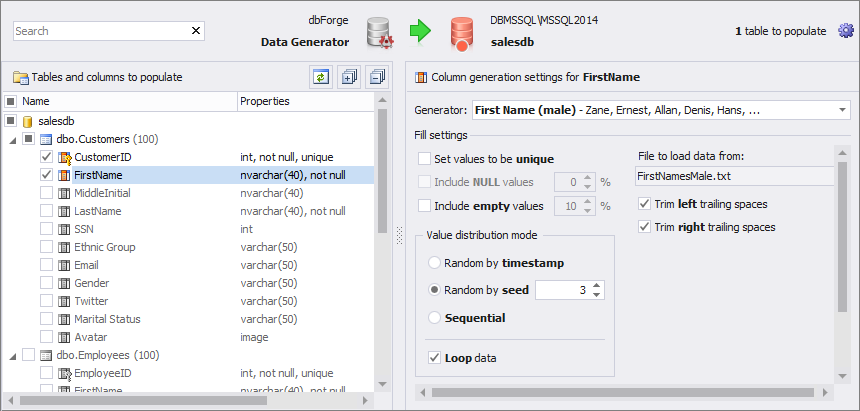The height and width of the screenshot is (411, 860).
Task: Click the Name column header
Action: [x=129, y=102]
